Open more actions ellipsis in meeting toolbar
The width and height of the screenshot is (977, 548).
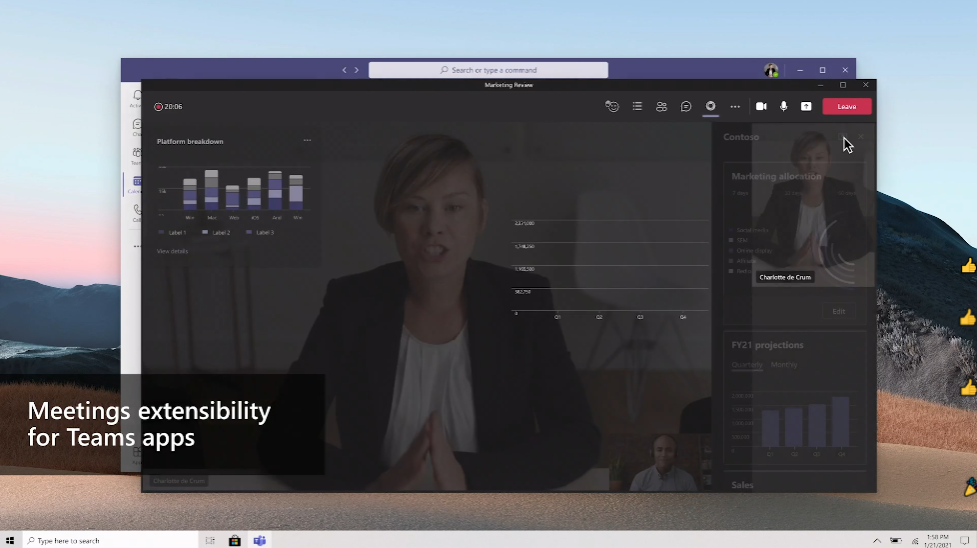pyautogui.click(x=735, y=106)
